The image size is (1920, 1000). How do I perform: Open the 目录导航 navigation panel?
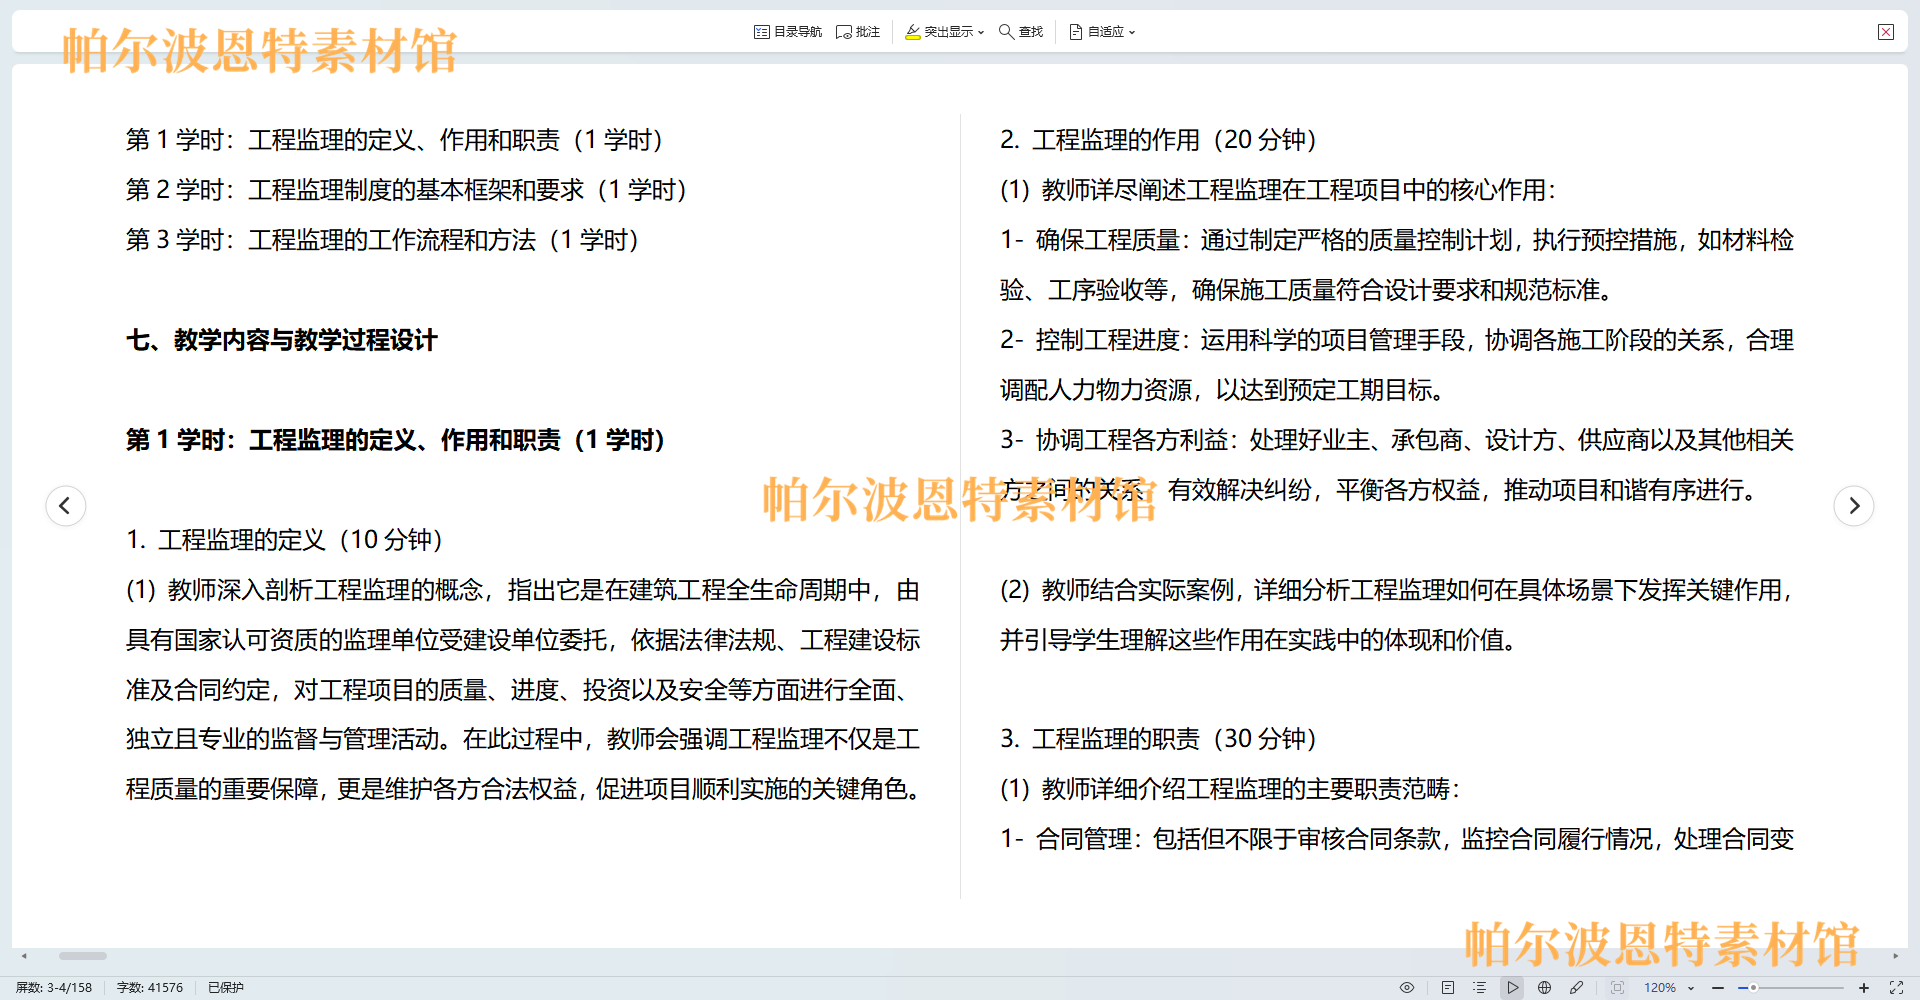click(x=787, y=32)
